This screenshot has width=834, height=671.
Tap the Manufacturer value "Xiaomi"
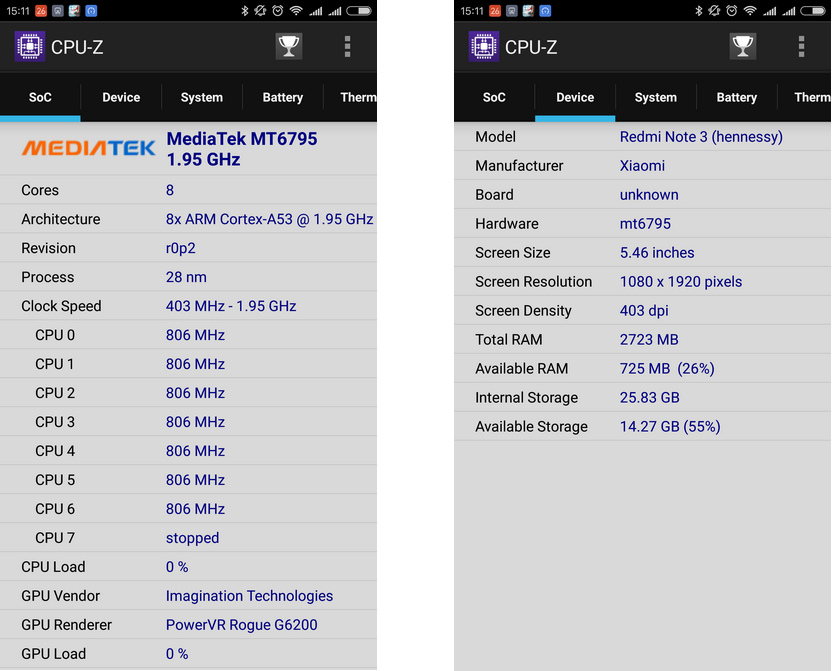point(643,166)
